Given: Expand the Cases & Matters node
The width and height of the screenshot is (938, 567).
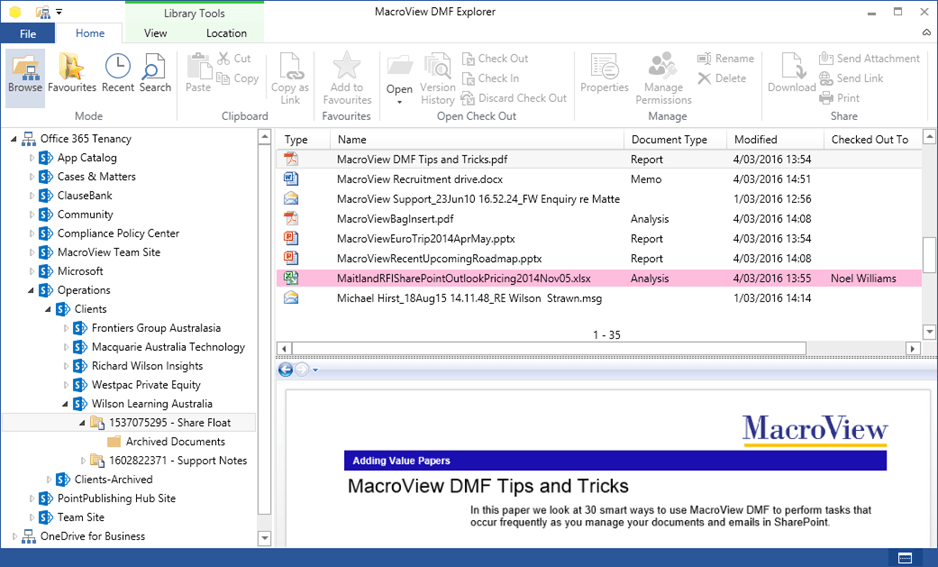Looking at the screenshot, I should pos(32,176).
